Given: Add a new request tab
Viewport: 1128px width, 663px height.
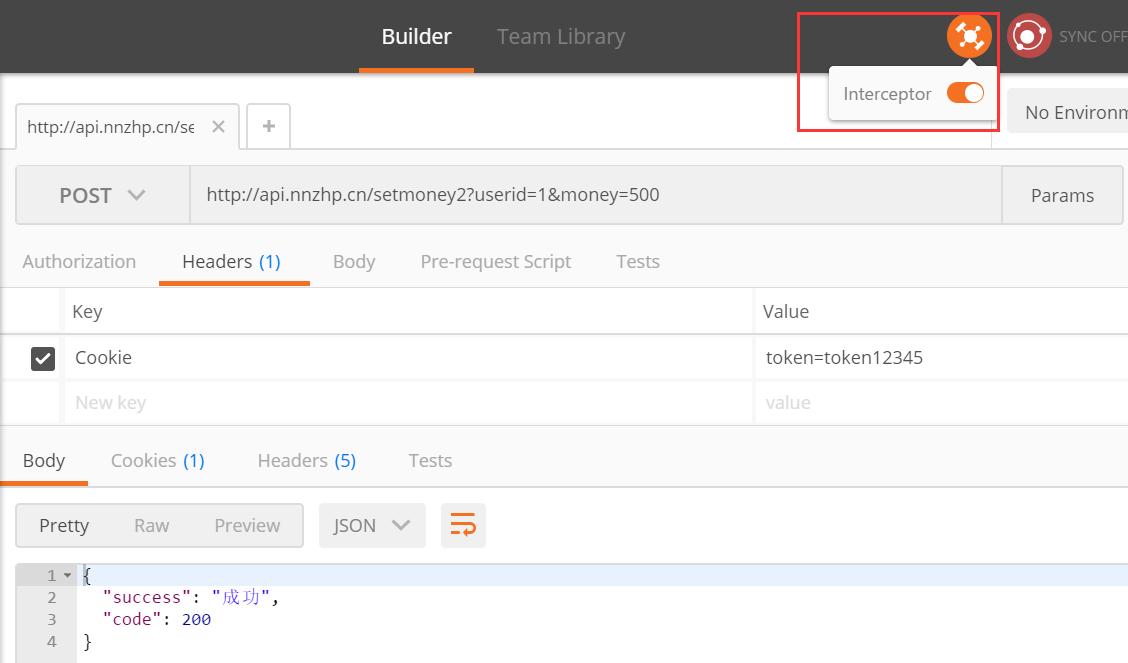Looking at the screenshot, I should tap(268, 127).
